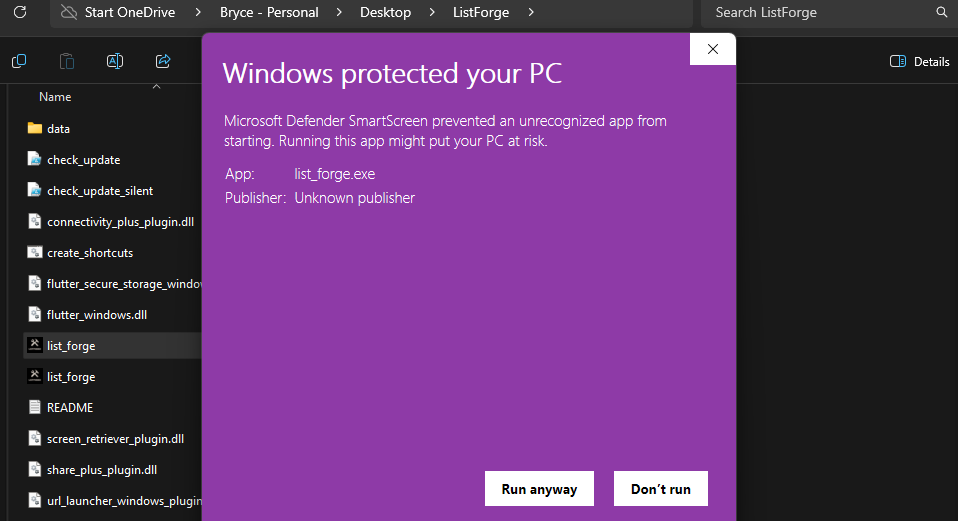Screen dimensions: 958x521
Task: Click the url_launcher_windows_plugin icon
Action: (35, 501)
